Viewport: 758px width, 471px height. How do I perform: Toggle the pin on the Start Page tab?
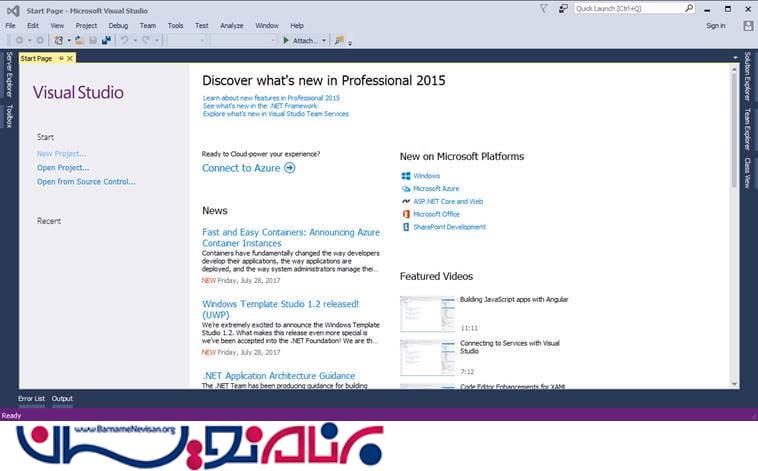61,58
